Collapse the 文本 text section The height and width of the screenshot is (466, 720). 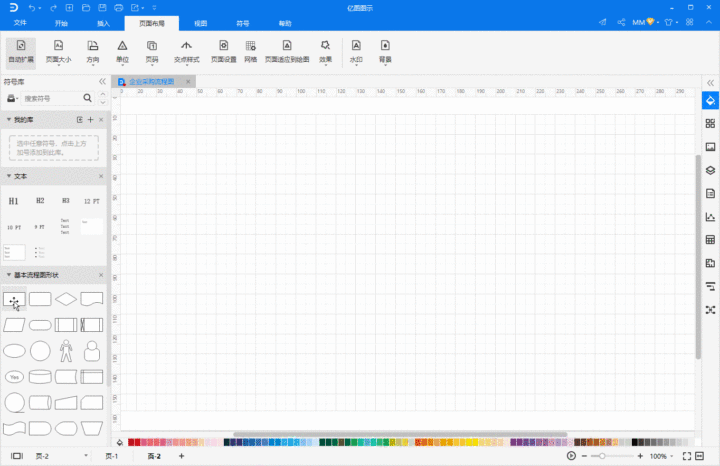tap(9, 176)
